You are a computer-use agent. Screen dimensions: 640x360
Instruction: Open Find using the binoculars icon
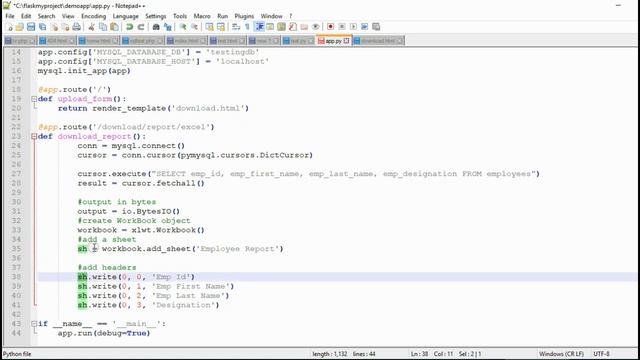pos(156,27)
